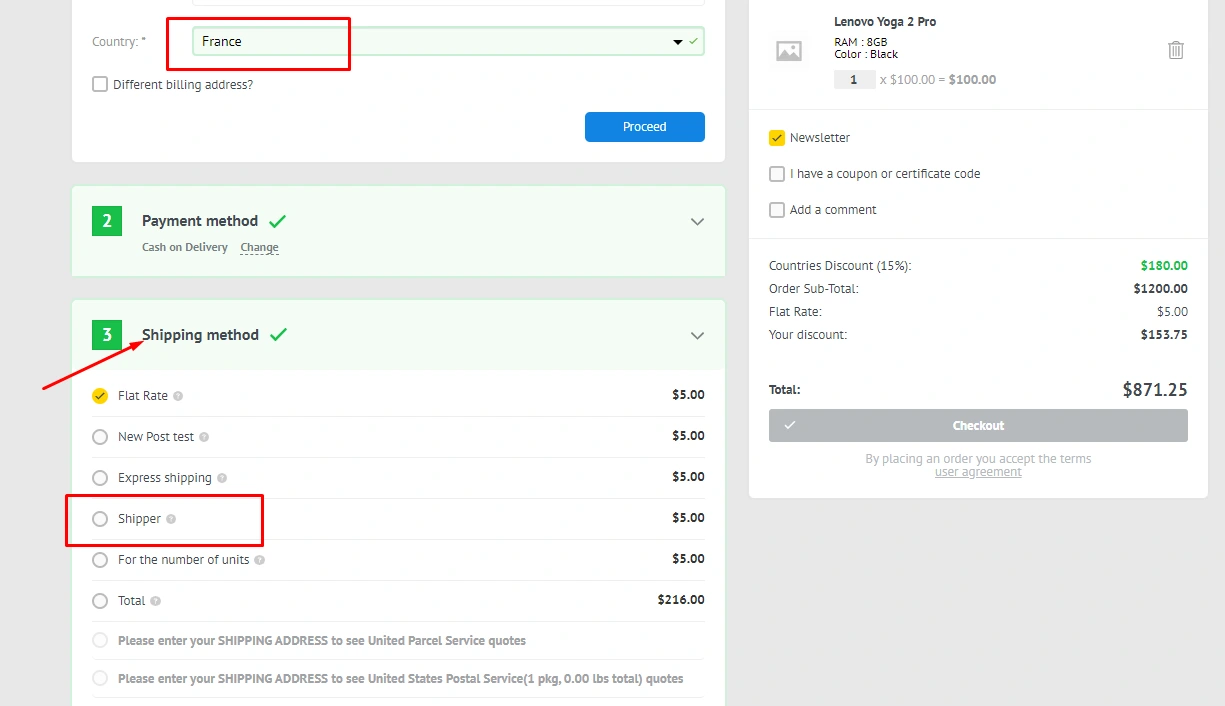
Task: Open the user agreement link
Action: 978,472
